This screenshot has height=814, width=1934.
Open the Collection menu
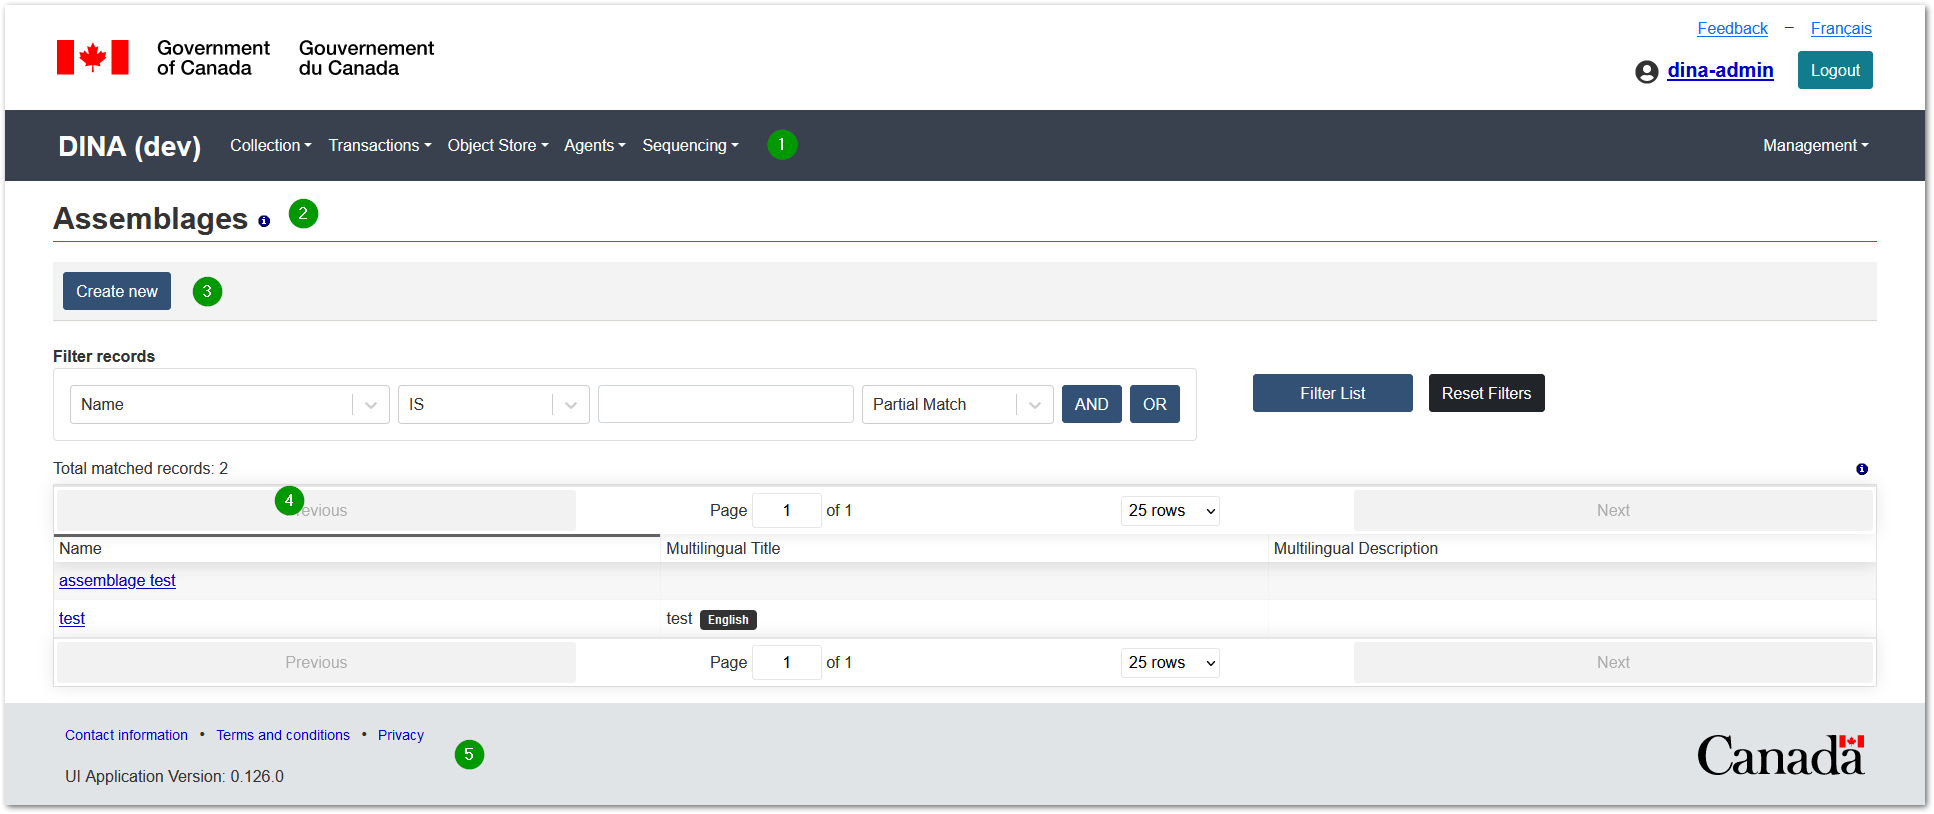click(x=271, y=146)
